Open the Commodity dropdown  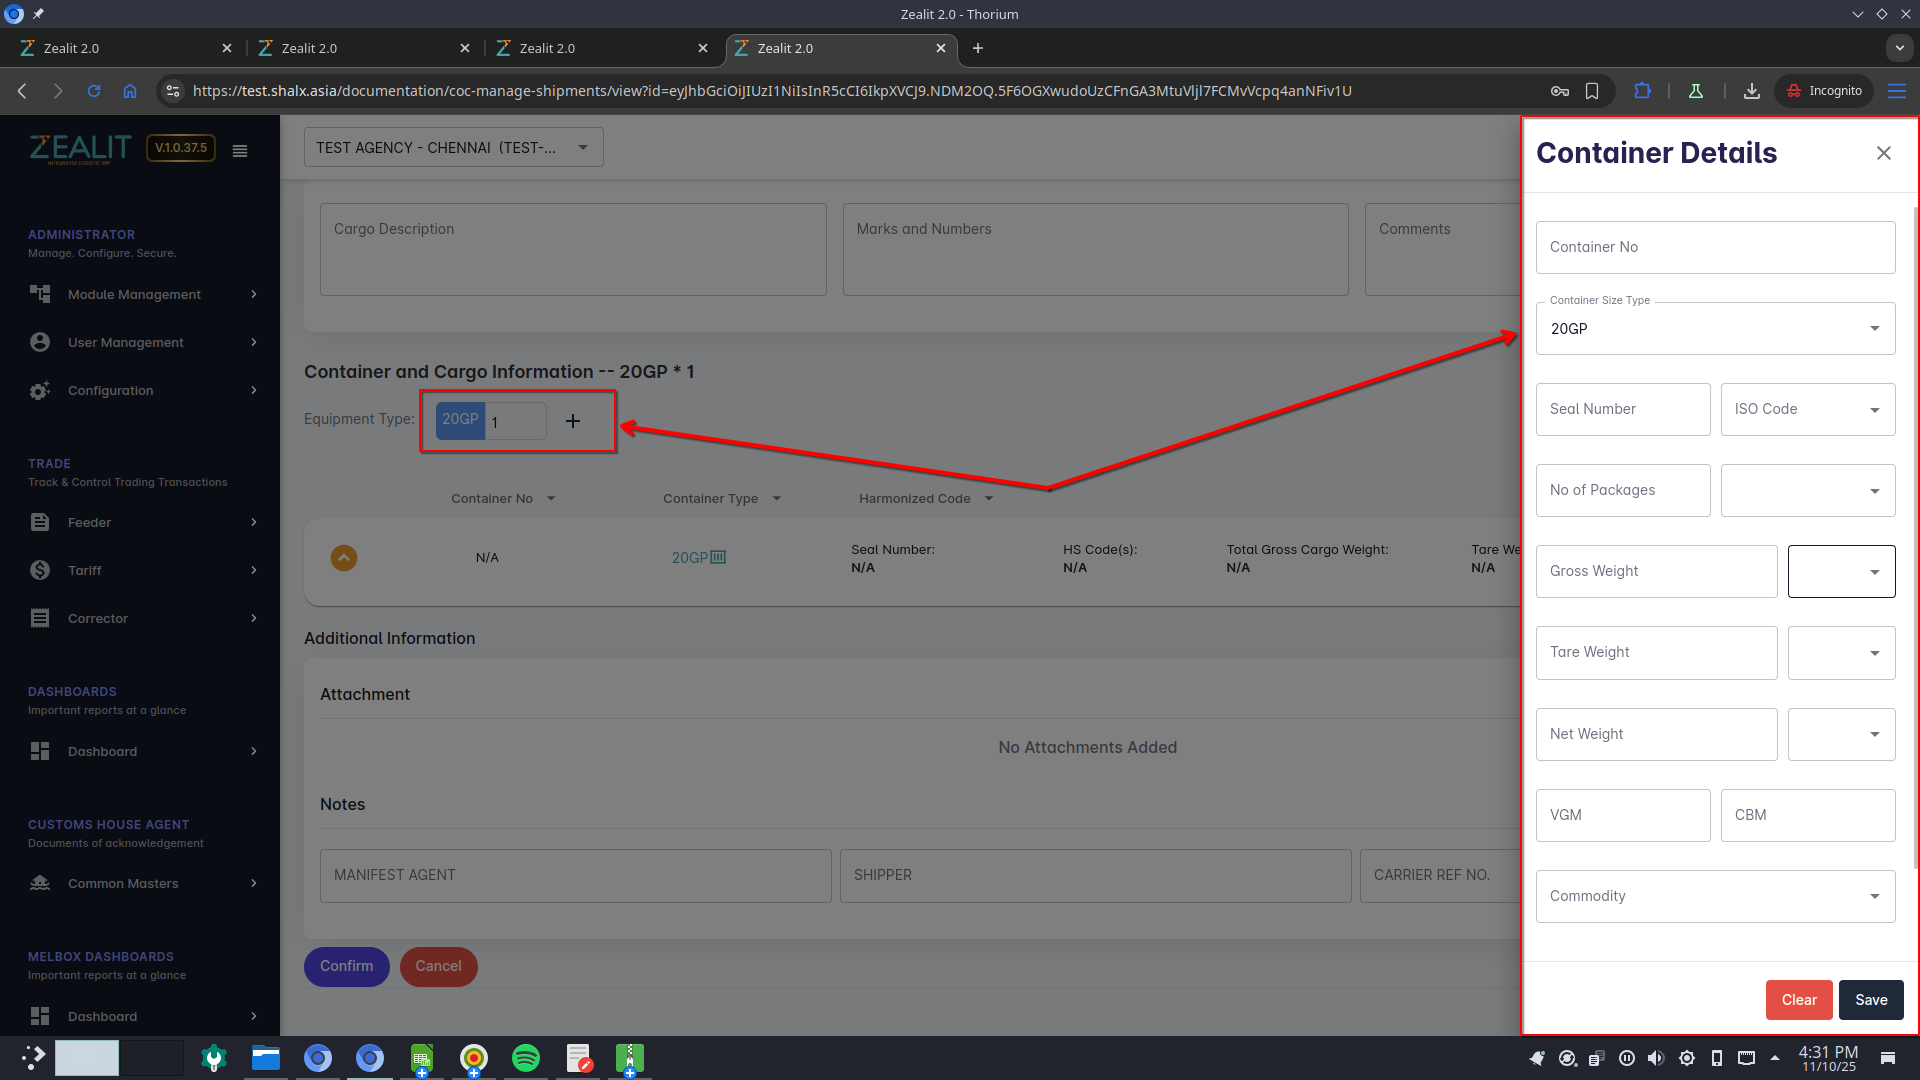1715,897
